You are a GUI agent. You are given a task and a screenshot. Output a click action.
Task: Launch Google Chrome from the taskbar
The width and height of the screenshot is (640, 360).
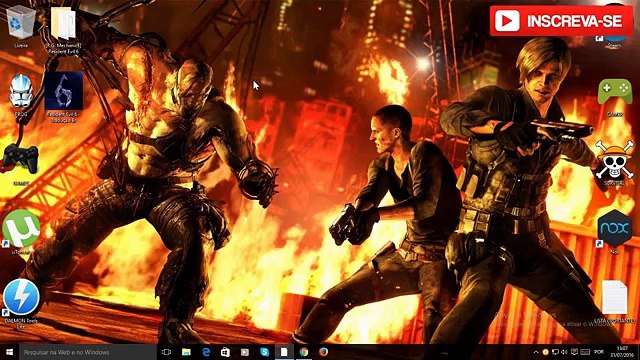coord(304,352)
